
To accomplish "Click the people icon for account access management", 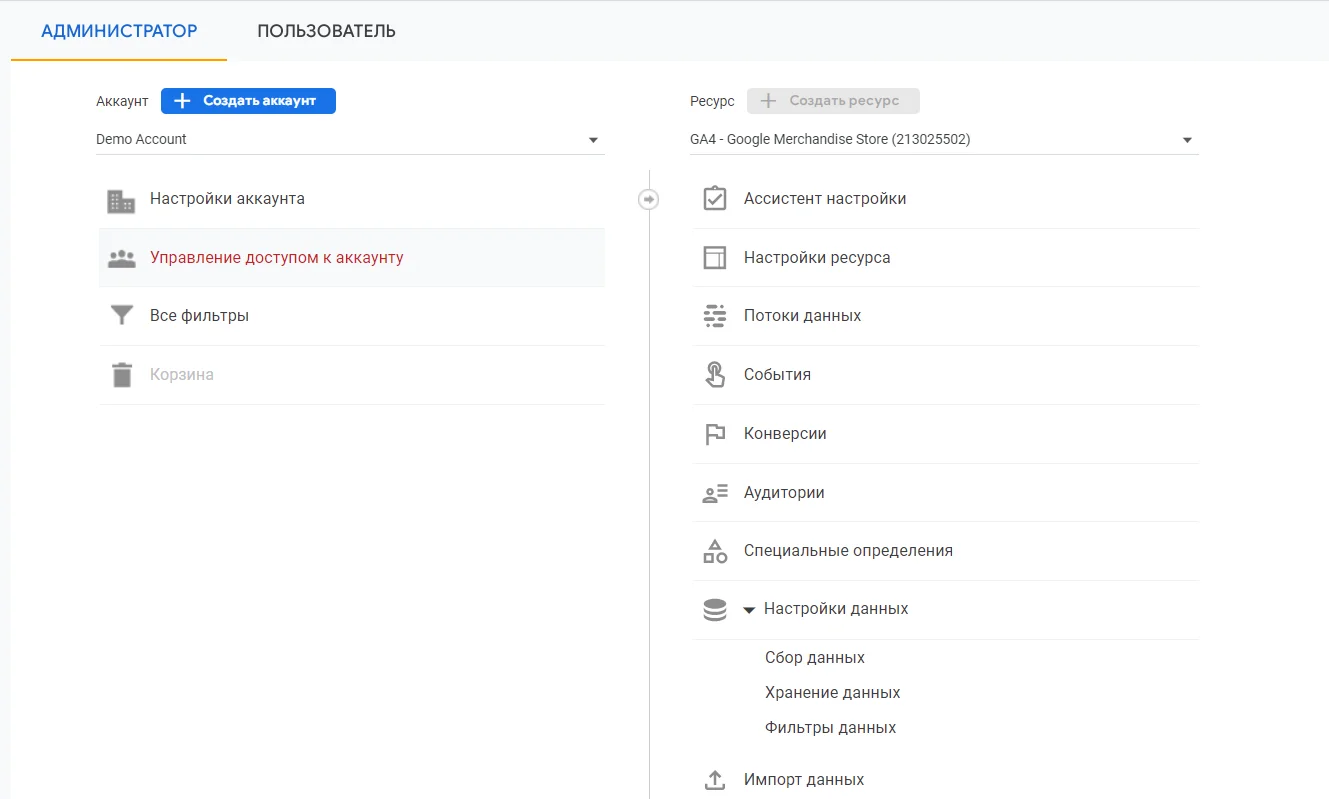I will tap(121, 258).
